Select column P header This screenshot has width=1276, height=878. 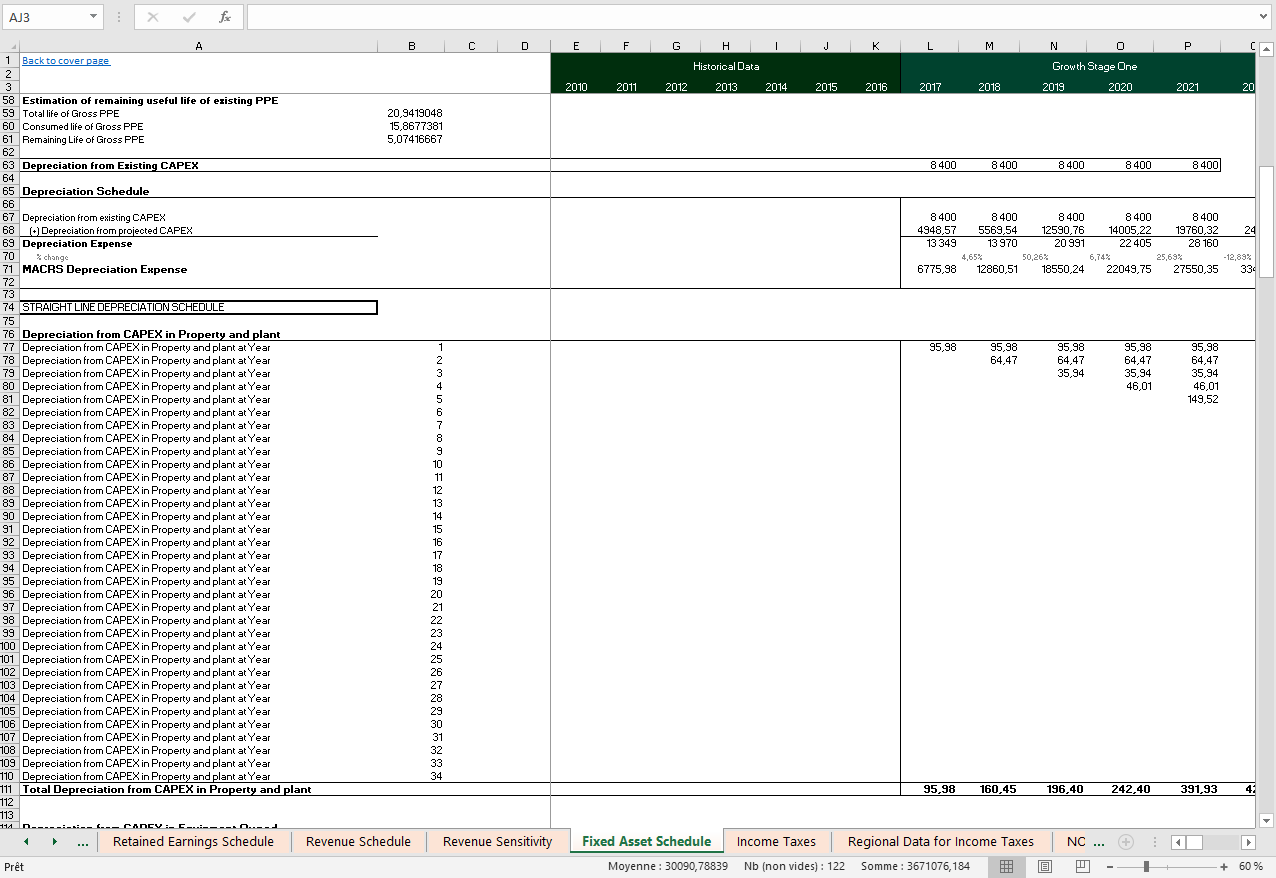coord(1187,46)
